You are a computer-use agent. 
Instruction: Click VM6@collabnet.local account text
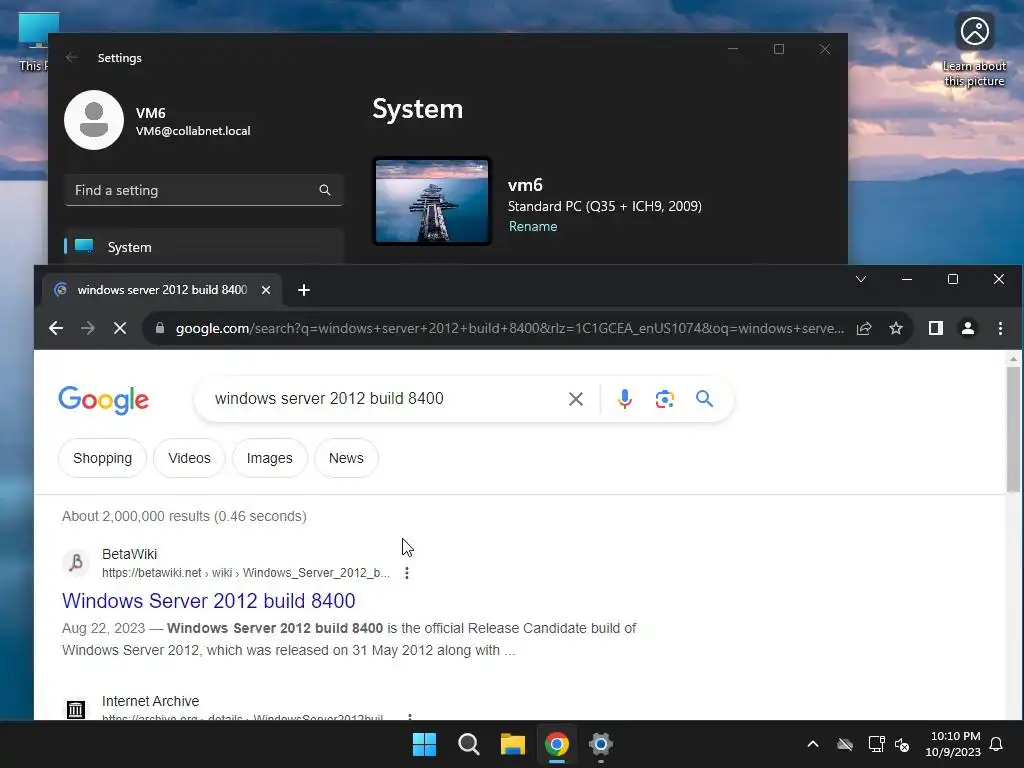click(193, 131)
